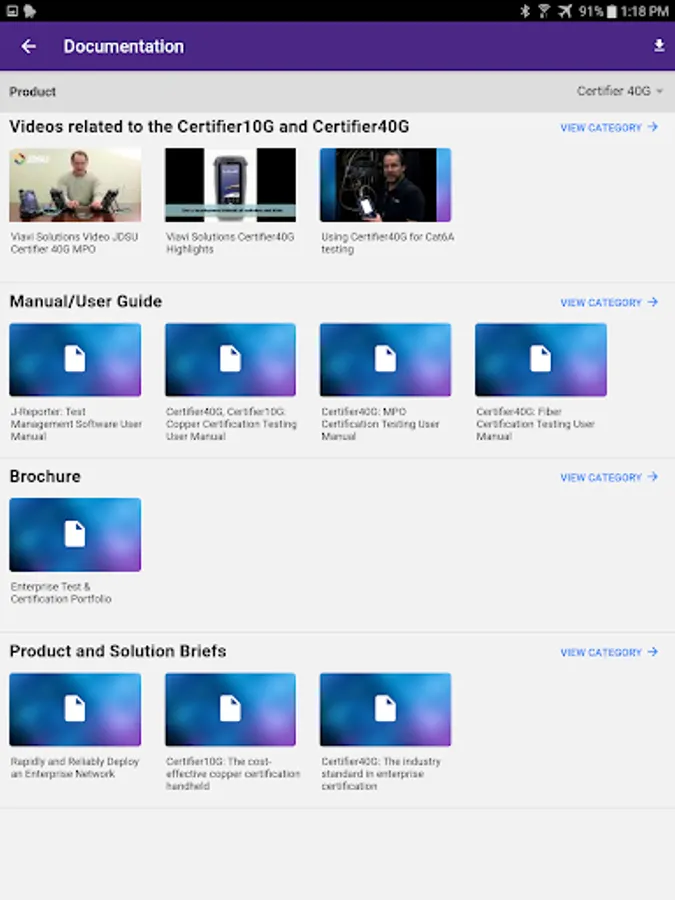Tap the screenshot notification icon in status bar
This screenshot has height=900, width=675.
12,11
